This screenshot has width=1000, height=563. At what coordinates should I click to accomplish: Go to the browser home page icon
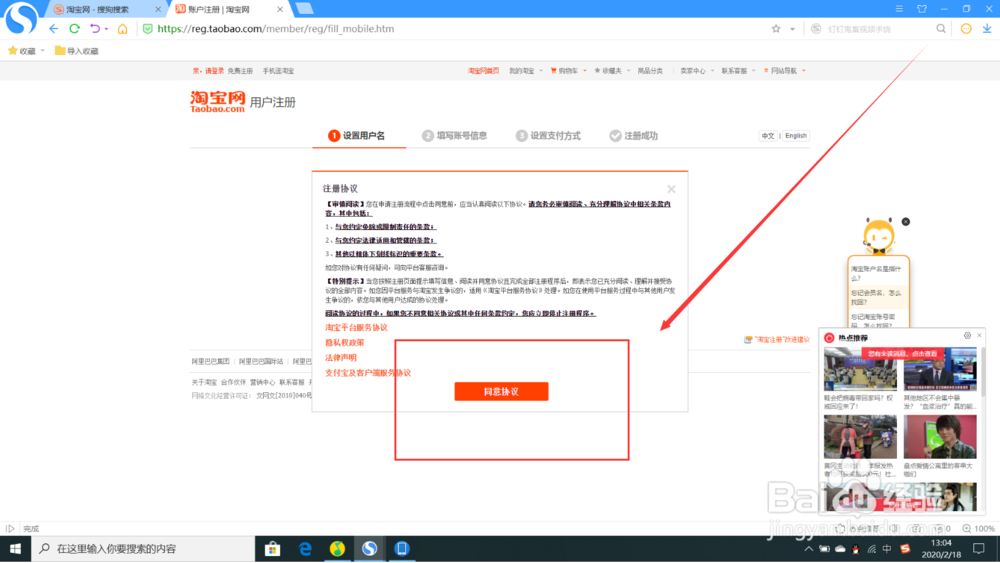(x=122, y=29)
